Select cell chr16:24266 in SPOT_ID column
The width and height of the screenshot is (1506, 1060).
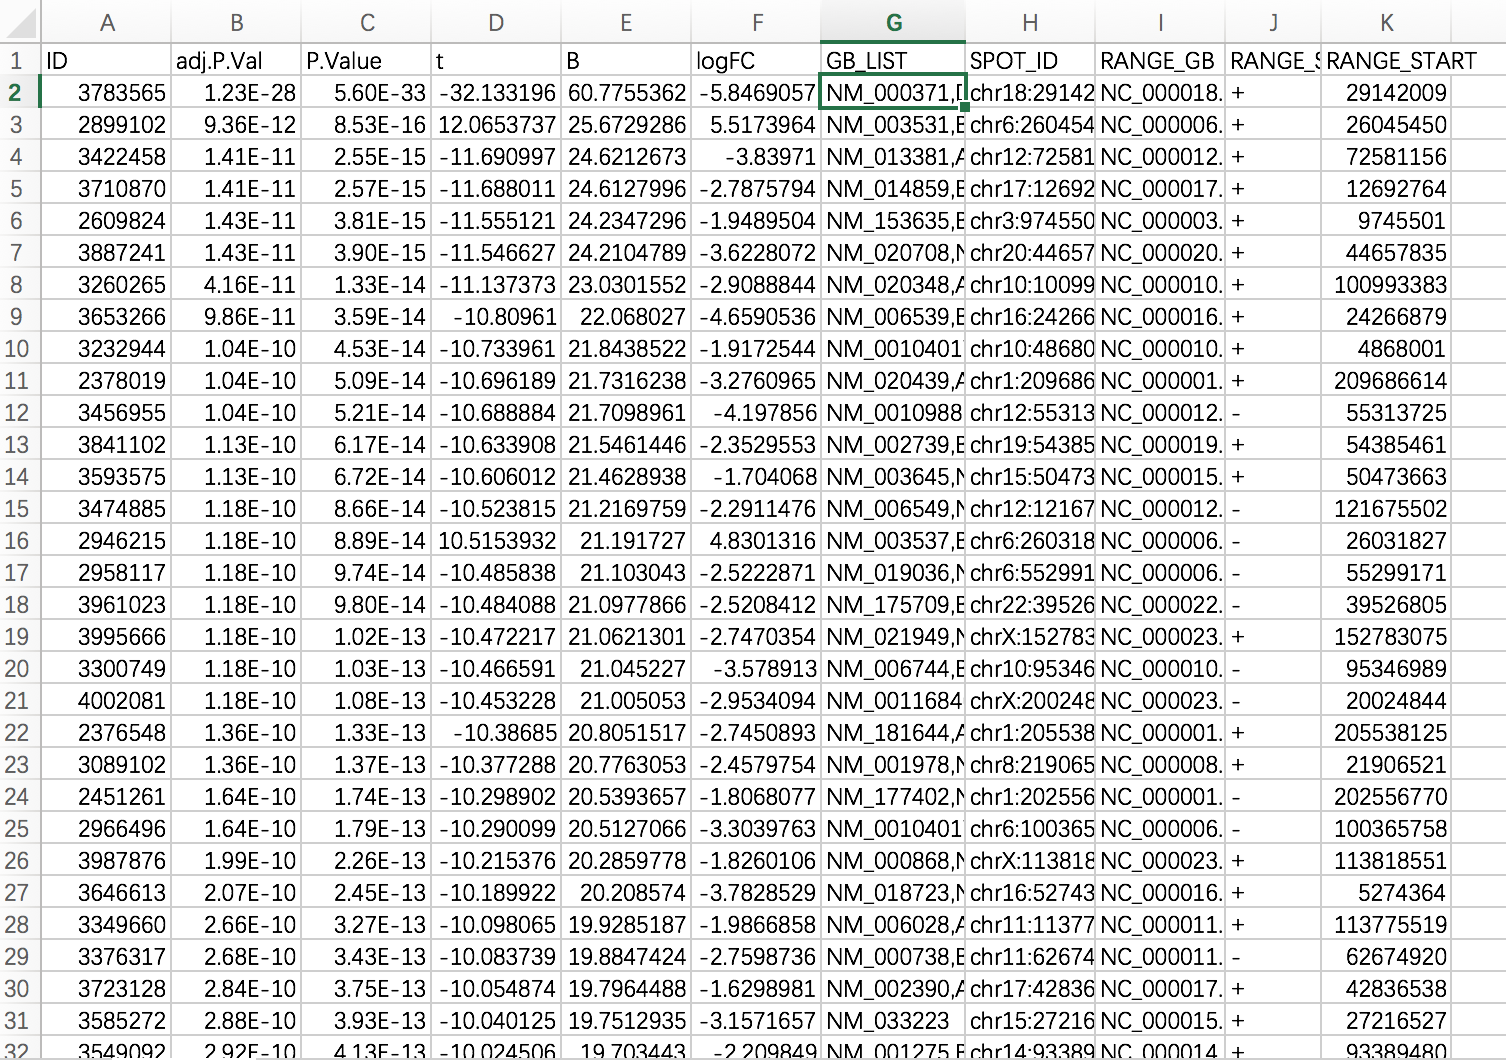[1030, 316]
